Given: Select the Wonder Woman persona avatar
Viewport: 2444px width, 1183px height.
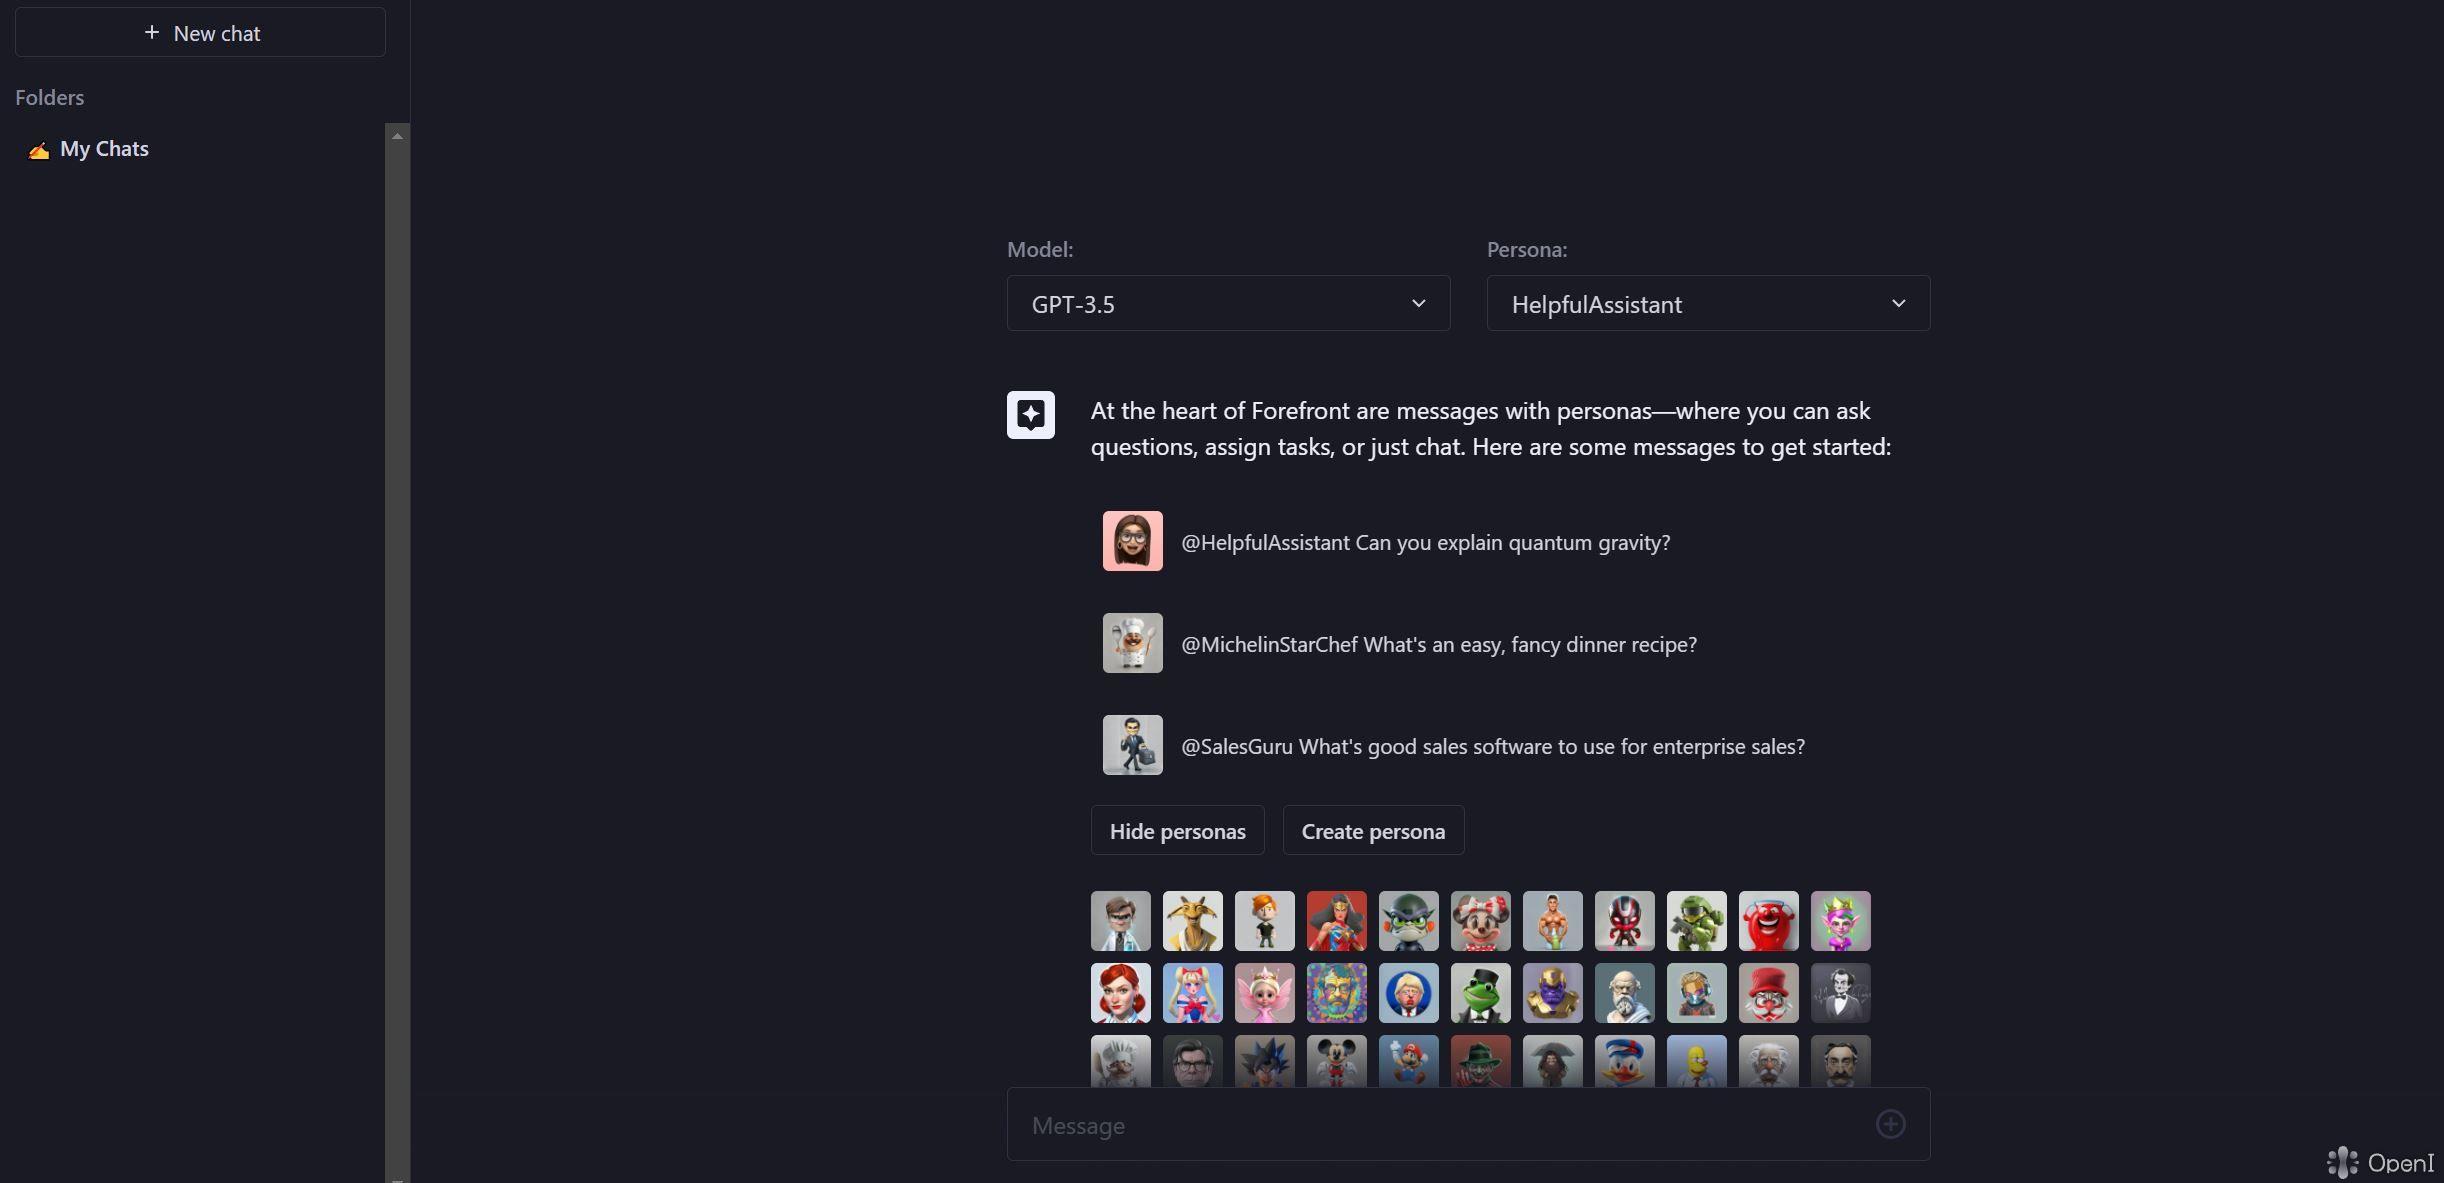Looking at the screenshot, I should [x=1336, y=921].
